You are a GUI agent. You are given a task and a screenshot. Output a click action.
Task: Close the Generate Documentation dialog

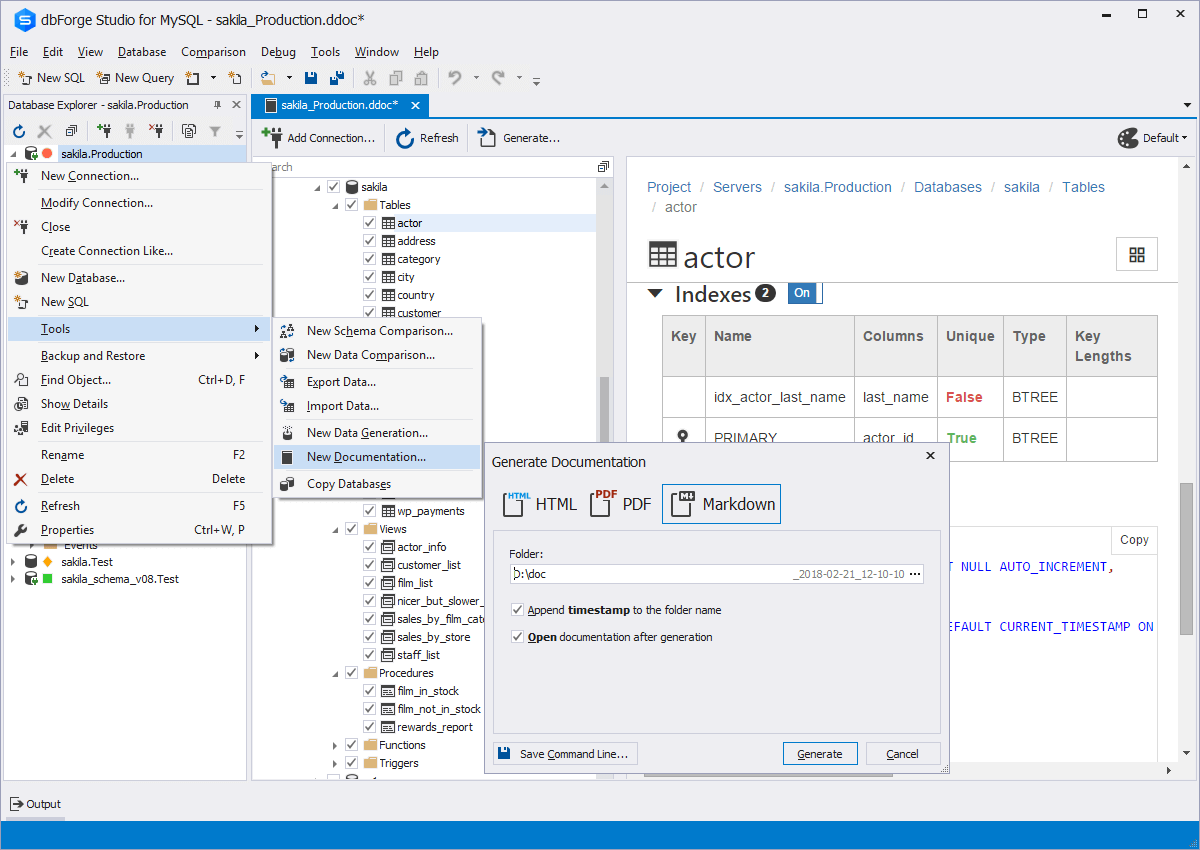[x=930, y=455]
